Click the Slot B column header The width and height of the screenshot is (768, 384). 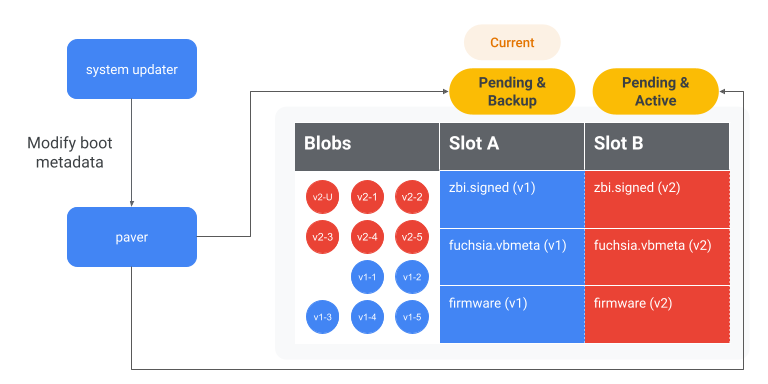pyautogui.click(x=657, y=146)
